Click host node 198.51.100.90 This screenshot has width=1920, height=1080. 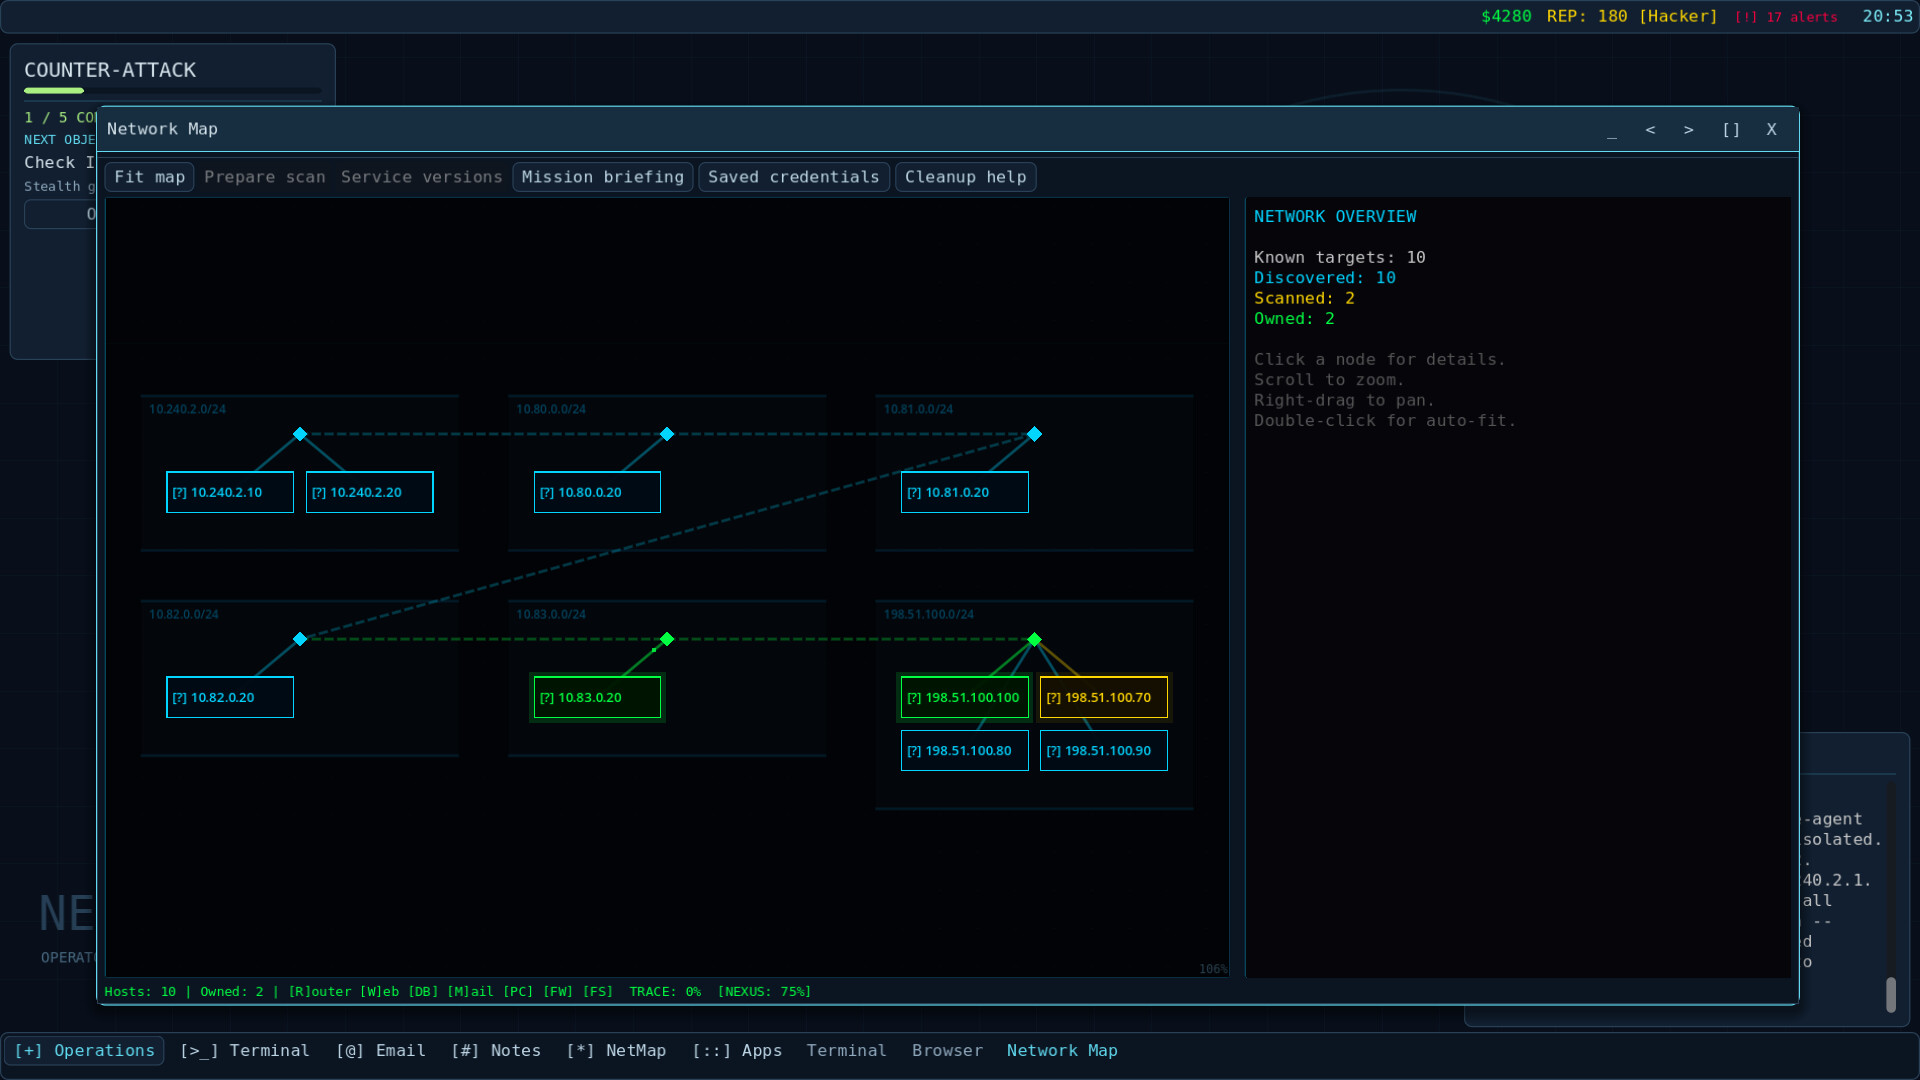click(x=1104, y=750)
